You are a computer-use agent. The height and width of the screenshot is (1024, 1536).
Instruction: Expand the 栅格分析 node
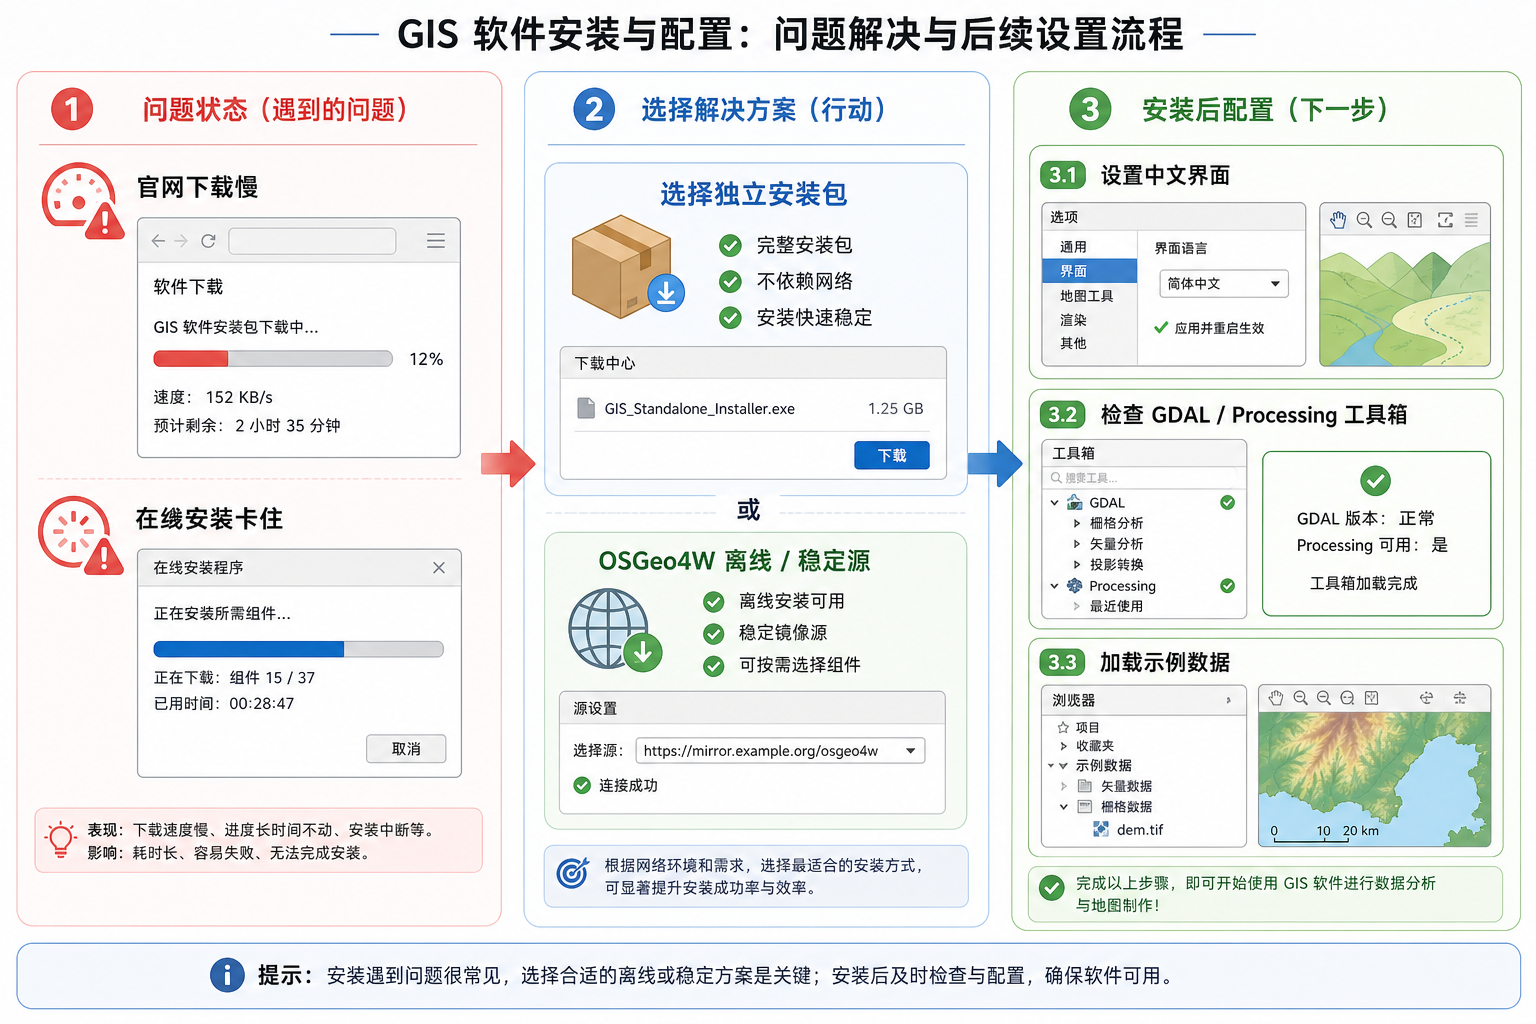coord(1077,523)
